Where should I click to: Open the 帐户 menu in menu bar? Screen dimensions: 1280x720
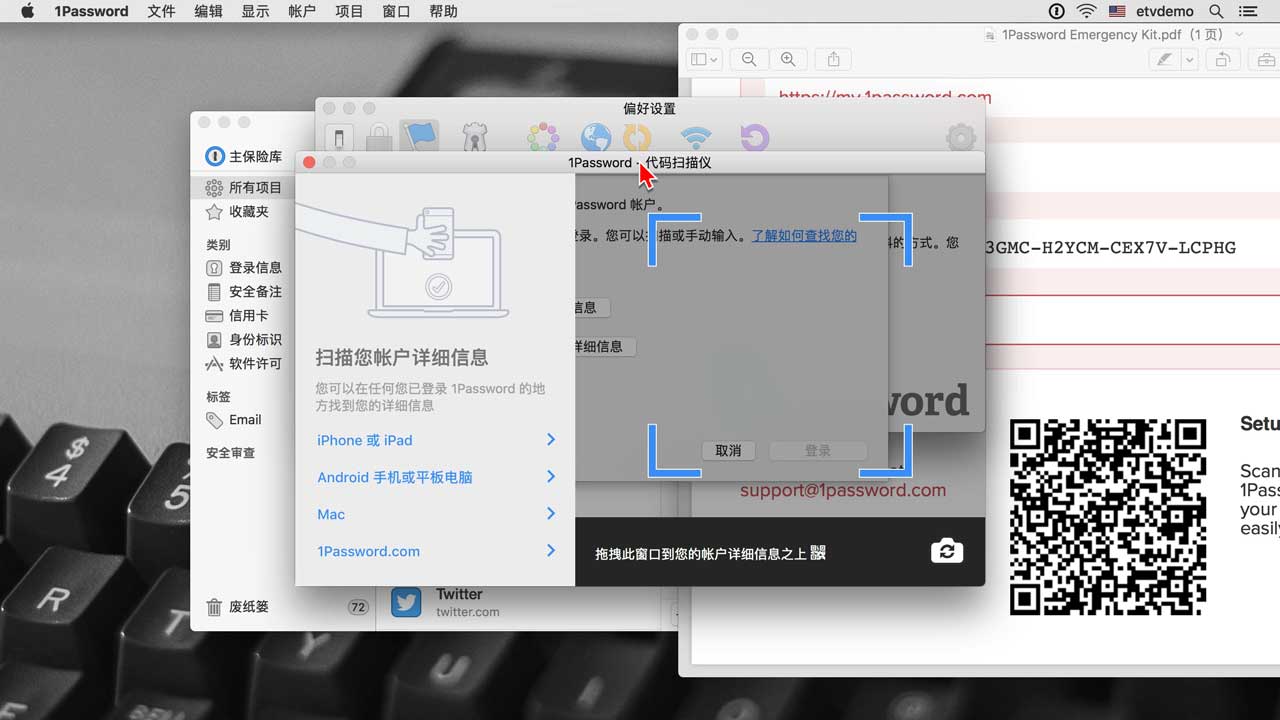tap(301, 11)
